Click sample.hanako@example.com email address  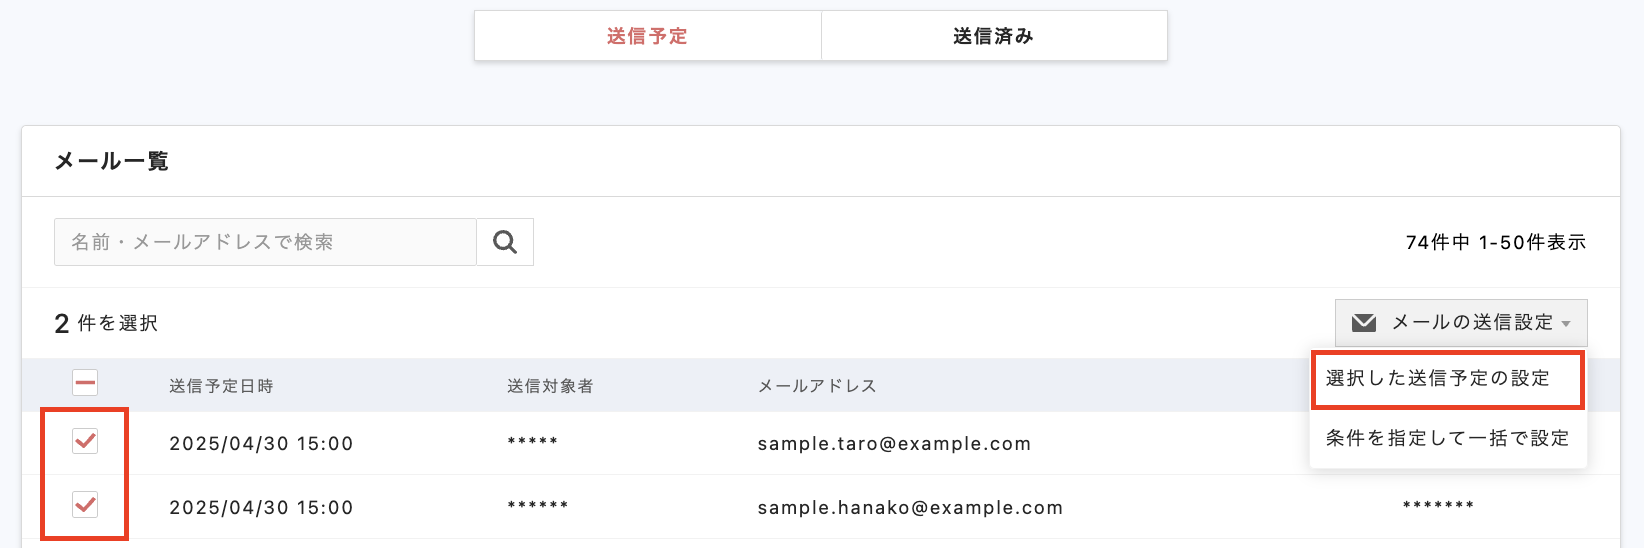910,508
